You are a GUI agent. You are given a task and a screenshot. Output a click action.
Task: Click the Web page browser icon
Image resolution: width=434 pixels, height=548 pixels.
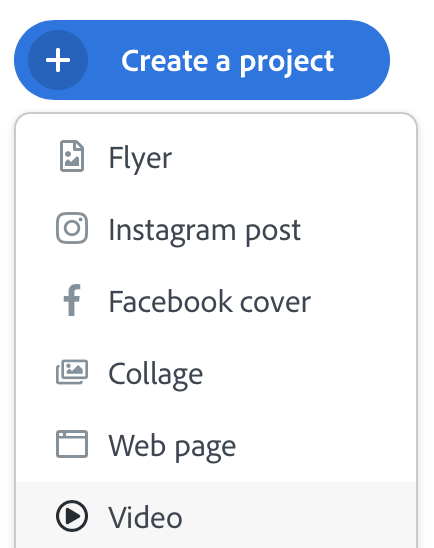72,444
